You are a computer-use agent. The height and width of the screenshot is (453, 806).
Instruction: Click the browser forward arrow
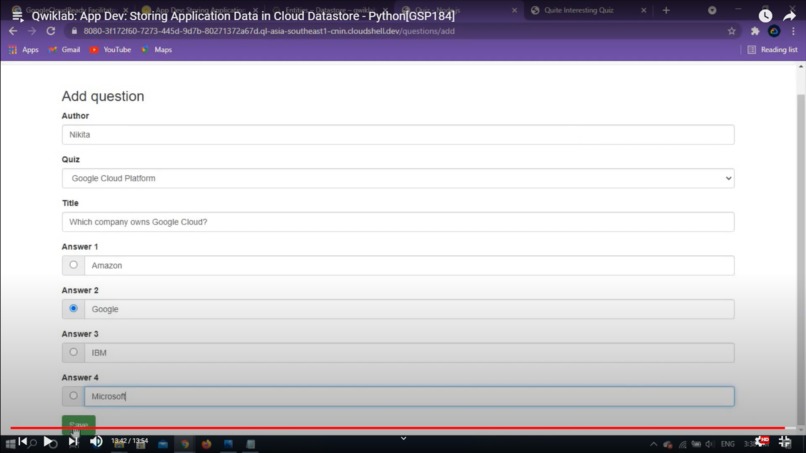pos(32,31)
